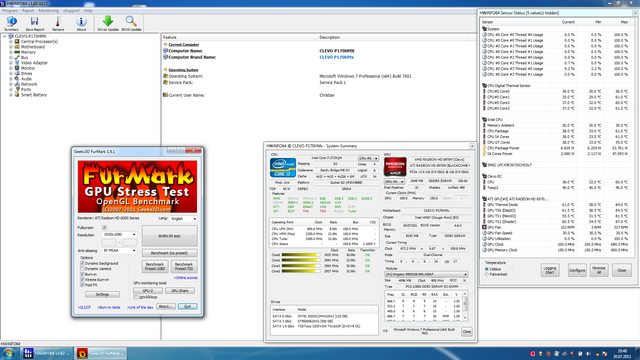This screenshot has width=640, height=360.
Task: Click Minimize All in Sensor Status
Action: click(x=599, y=270)
